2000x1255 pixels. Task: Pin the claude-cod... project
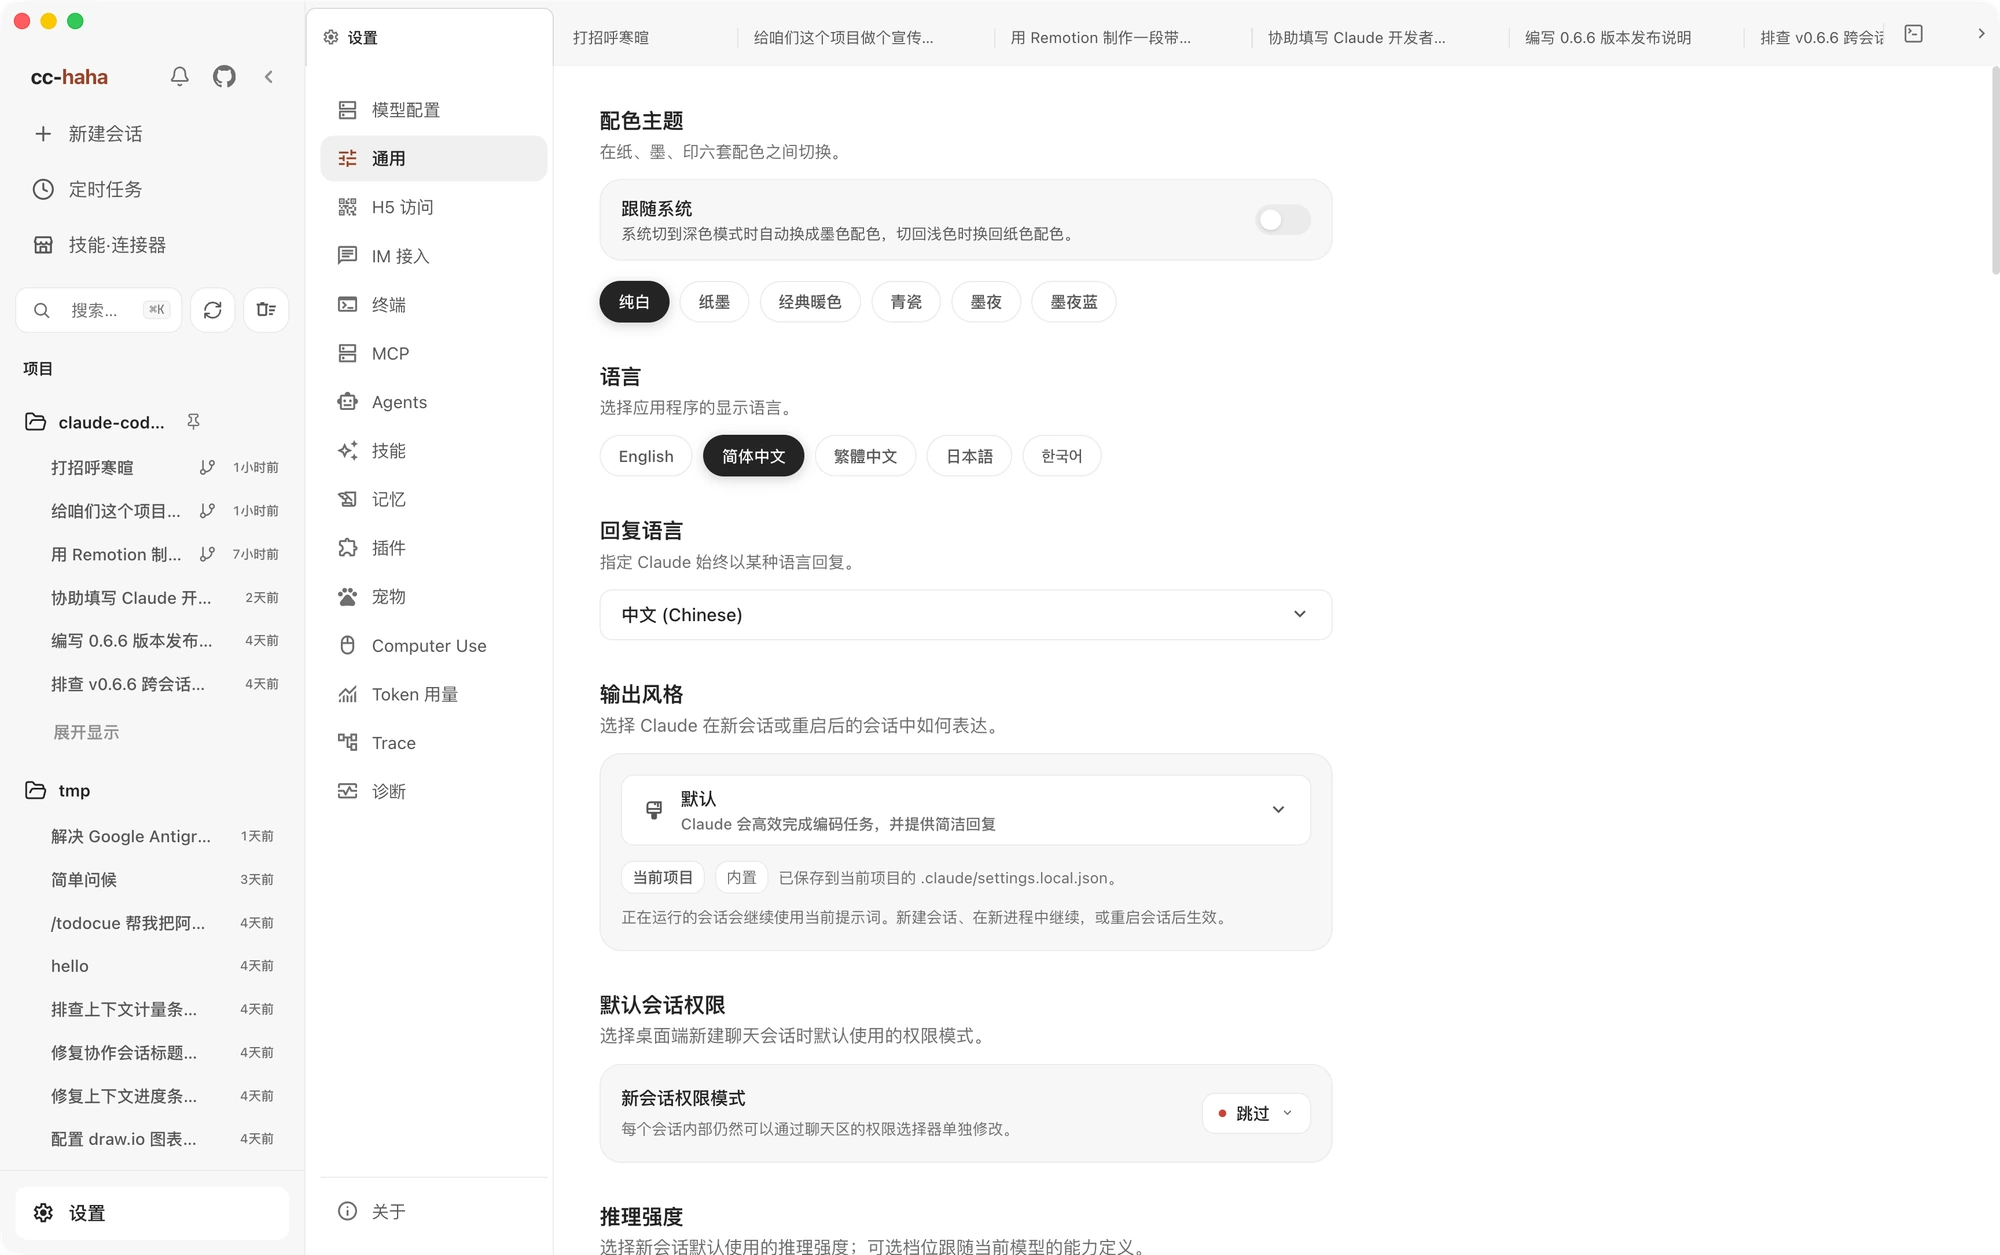(193, 422)
